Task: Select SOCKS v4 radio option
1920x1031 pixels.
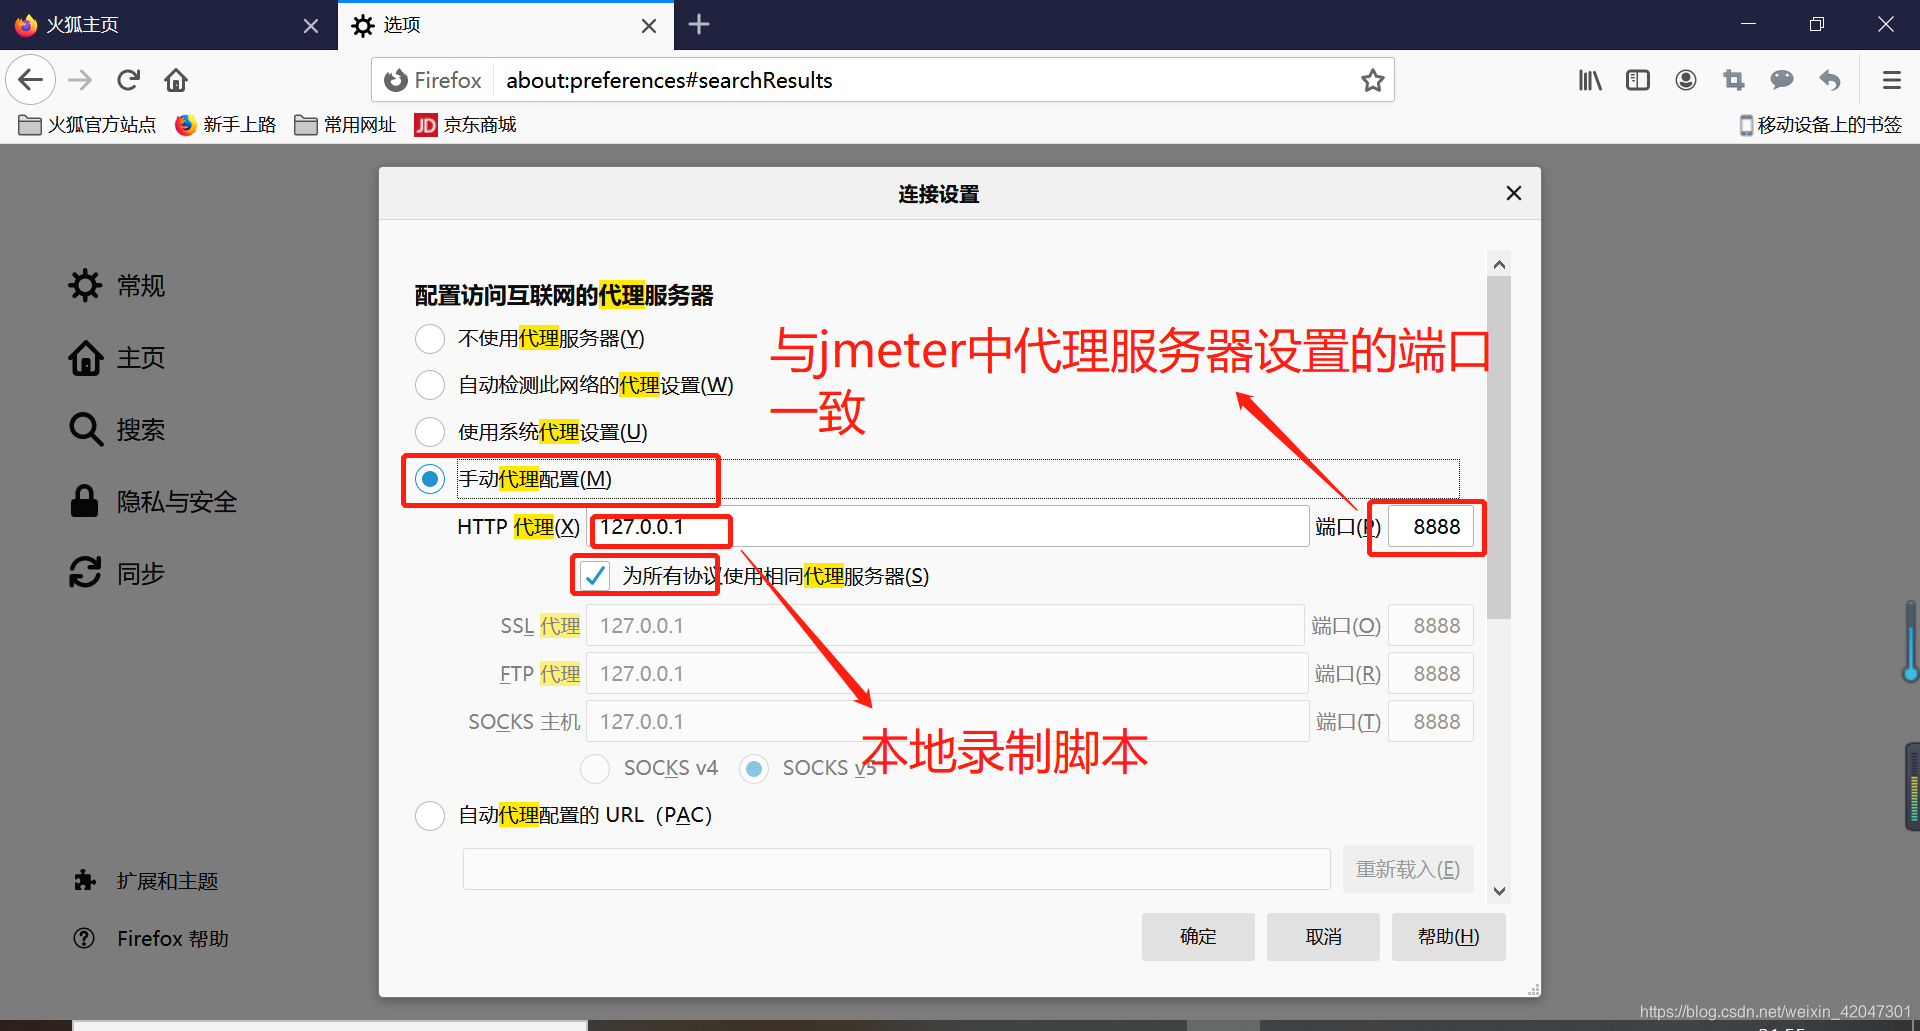Action: (x=595, y=768)
